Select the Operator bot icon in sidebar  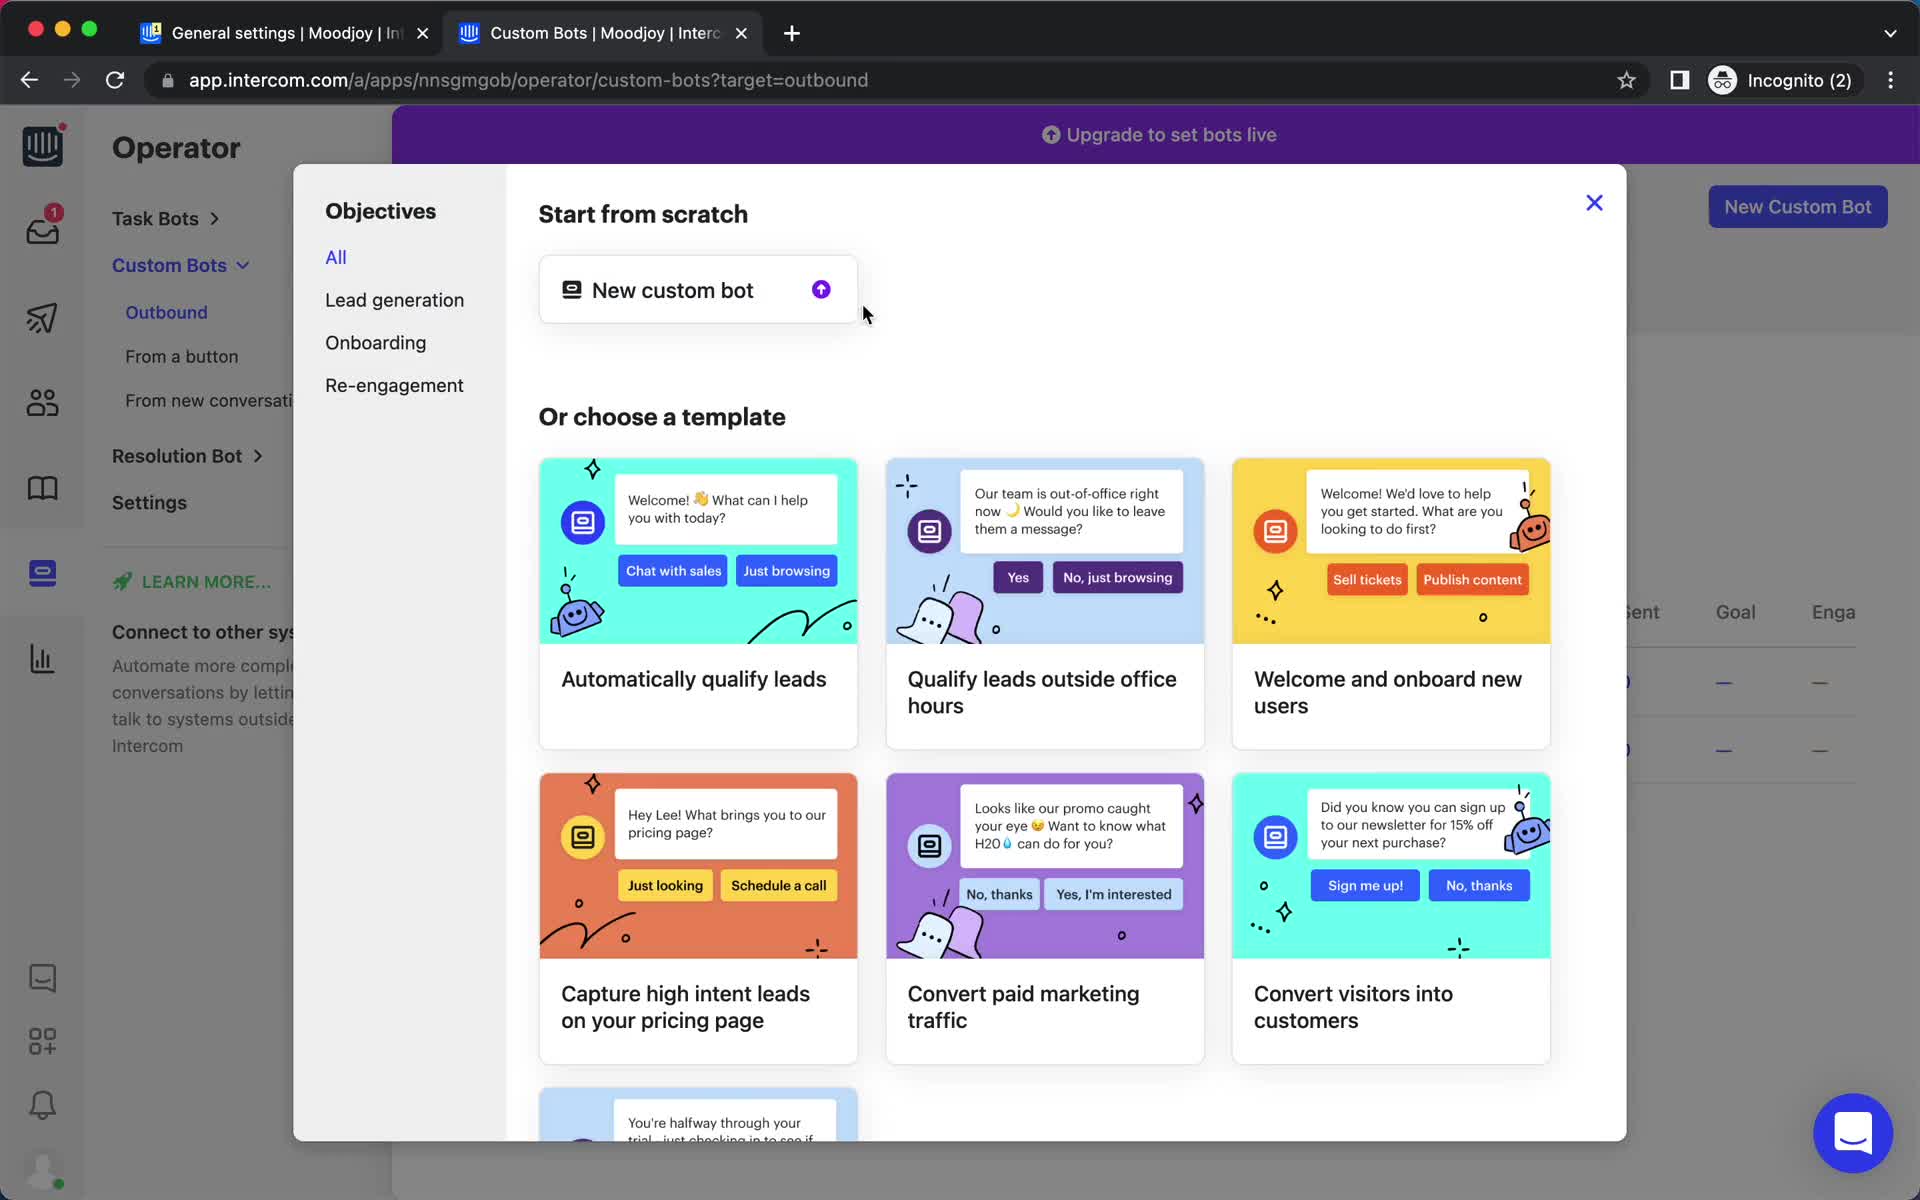point(42,573)
